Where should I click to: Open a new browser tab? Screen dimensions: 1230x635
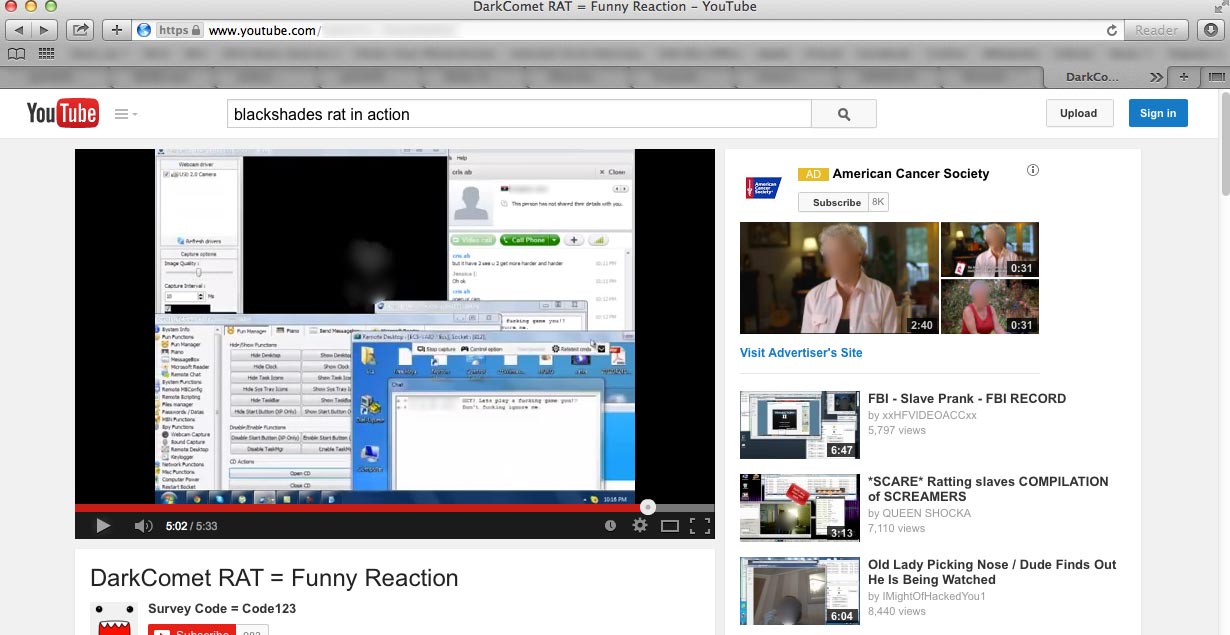click(x=1184, y=77)
